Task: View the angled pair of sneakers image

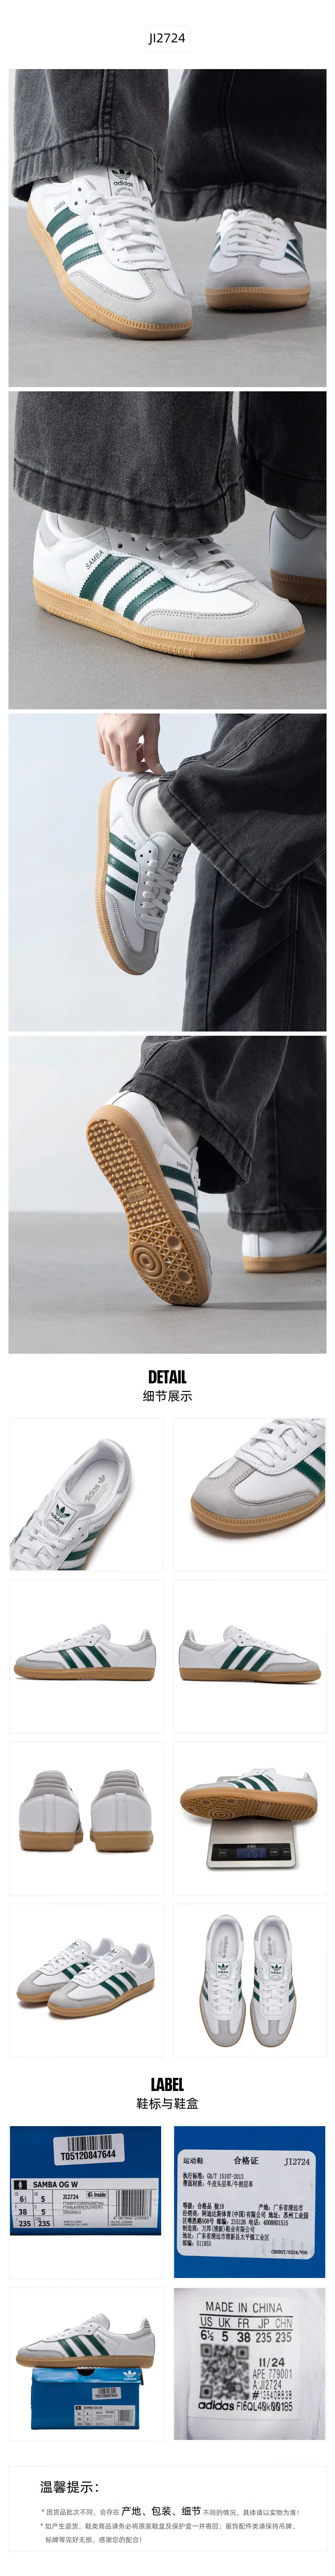Action: tap(87, 1980)
